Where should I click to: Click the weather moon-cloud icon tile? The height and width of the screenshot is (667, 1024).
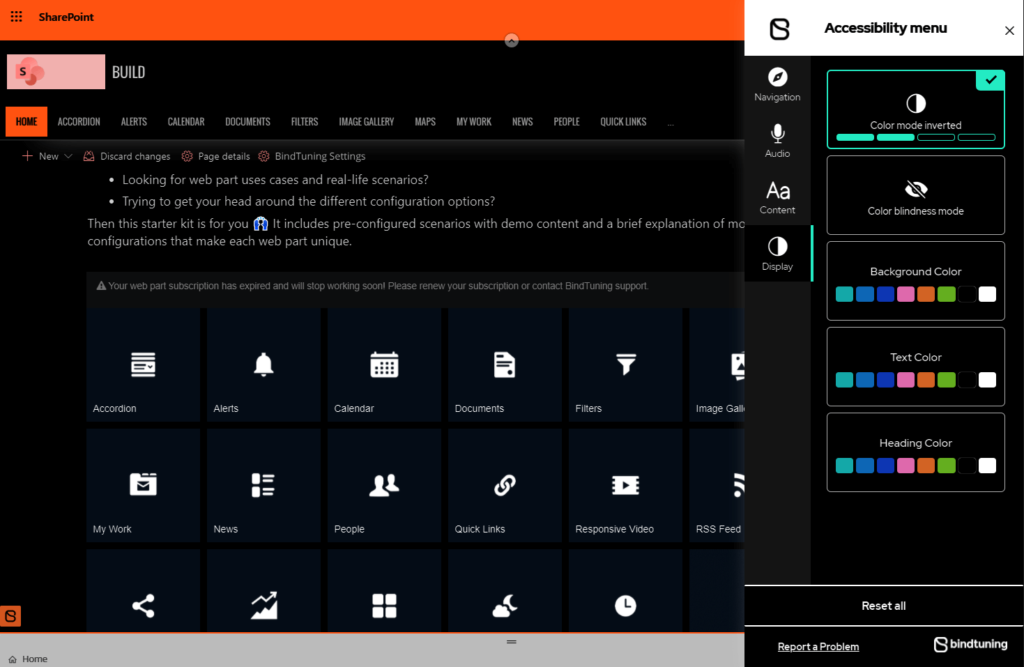[x=505, y=591]
